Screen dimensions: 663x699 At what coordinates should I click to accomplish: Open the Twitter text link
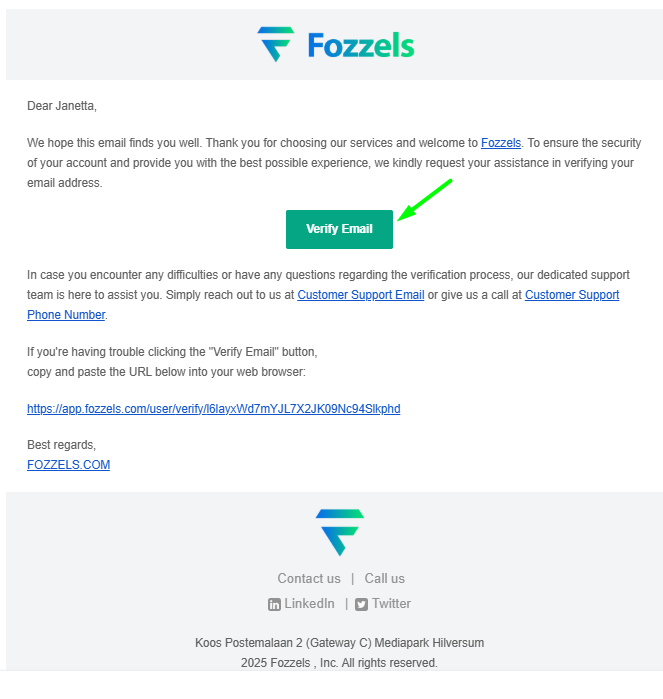point(391,604)
